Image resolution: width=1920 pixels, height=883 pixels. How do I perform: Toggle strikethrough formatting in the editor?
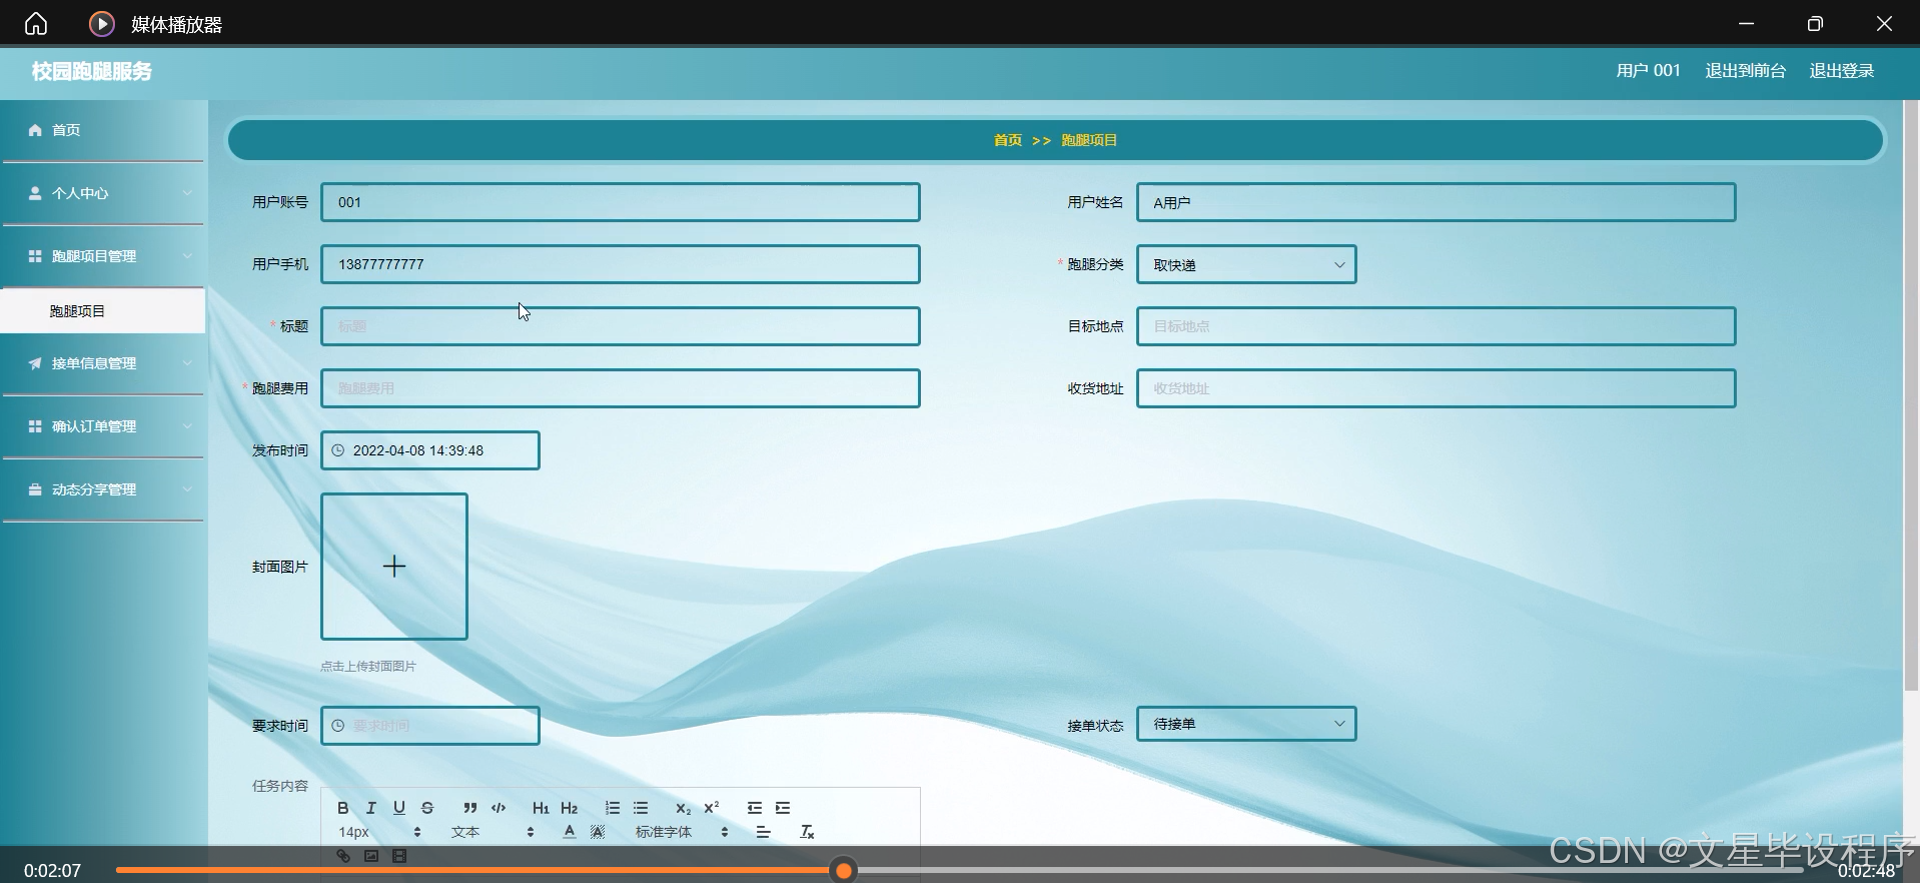coord(427,808)
